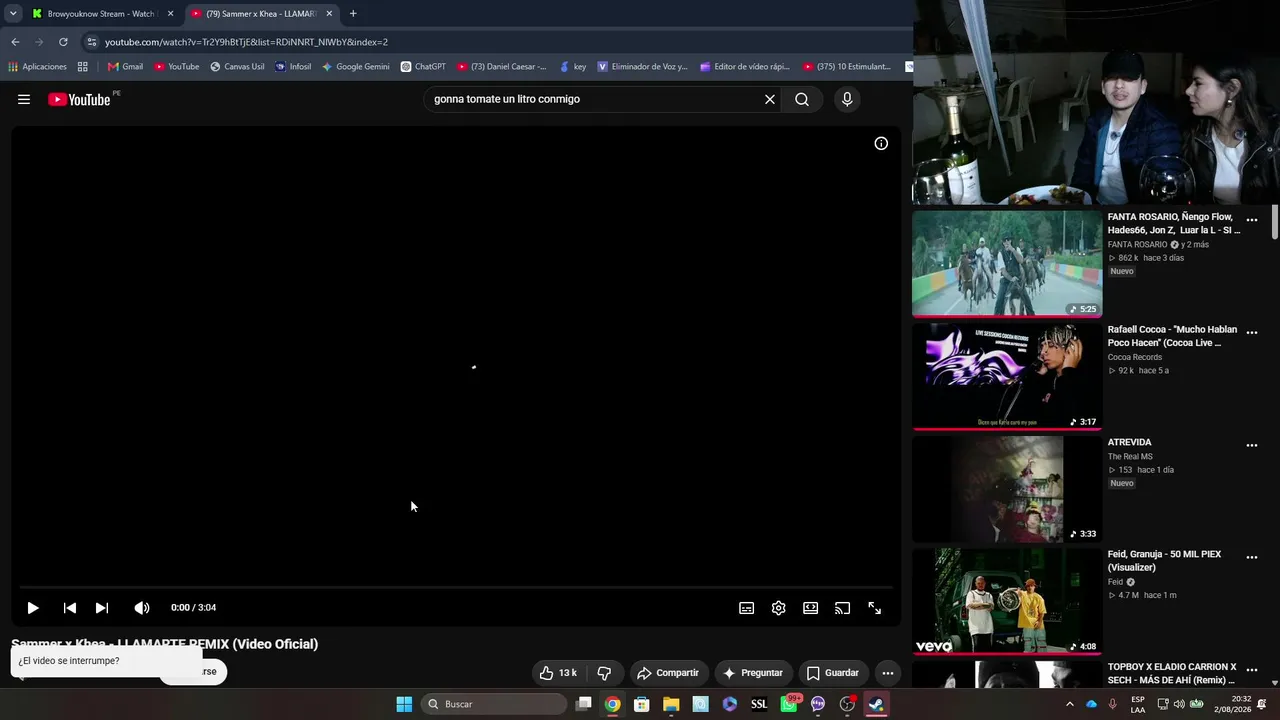Show hidden system tray icons
The width and height of the screenshot is (1280, 720).
click(1070, 704)
